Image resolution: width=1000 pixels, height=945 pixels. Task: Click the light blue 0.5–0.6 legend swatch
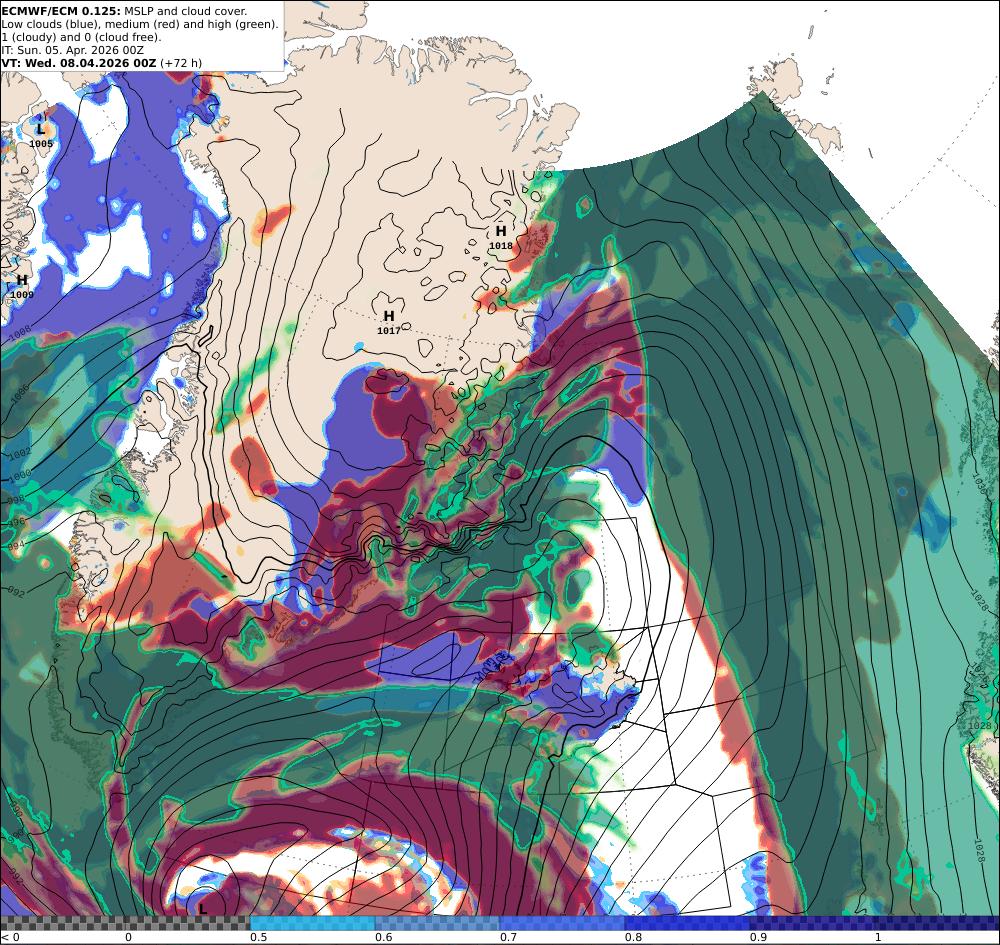point(312,923)
